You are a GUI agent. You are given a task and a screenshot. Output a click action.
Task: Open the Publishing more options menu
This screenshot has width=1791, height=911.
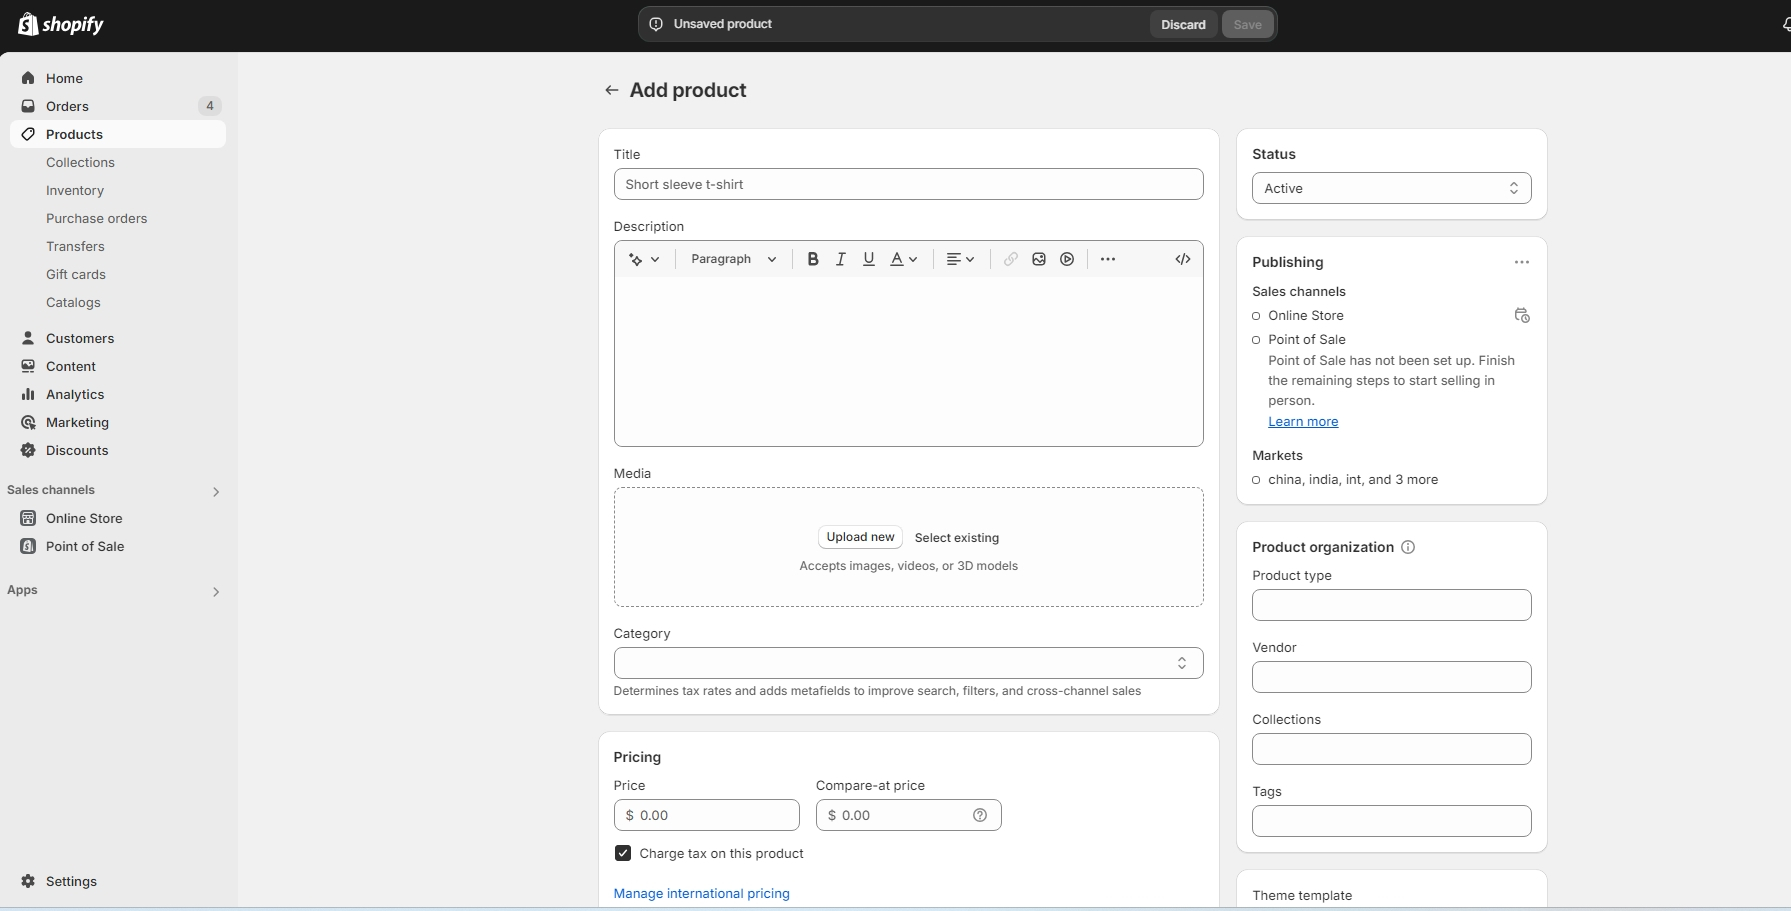pos(1521,262)
